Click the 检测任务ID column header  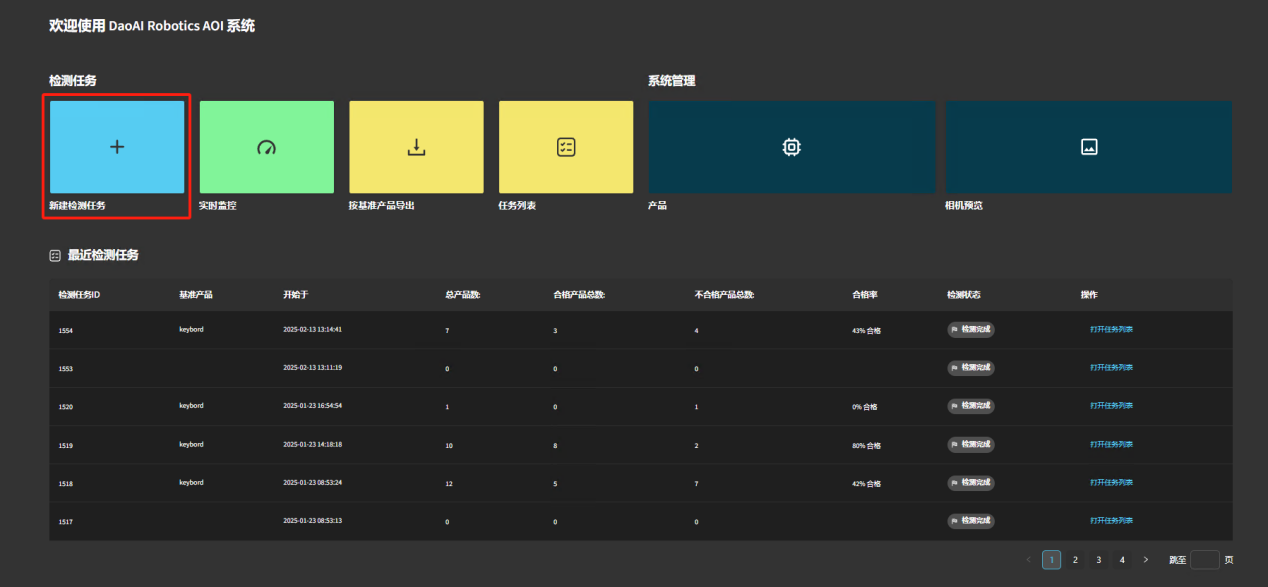[80, 295]
